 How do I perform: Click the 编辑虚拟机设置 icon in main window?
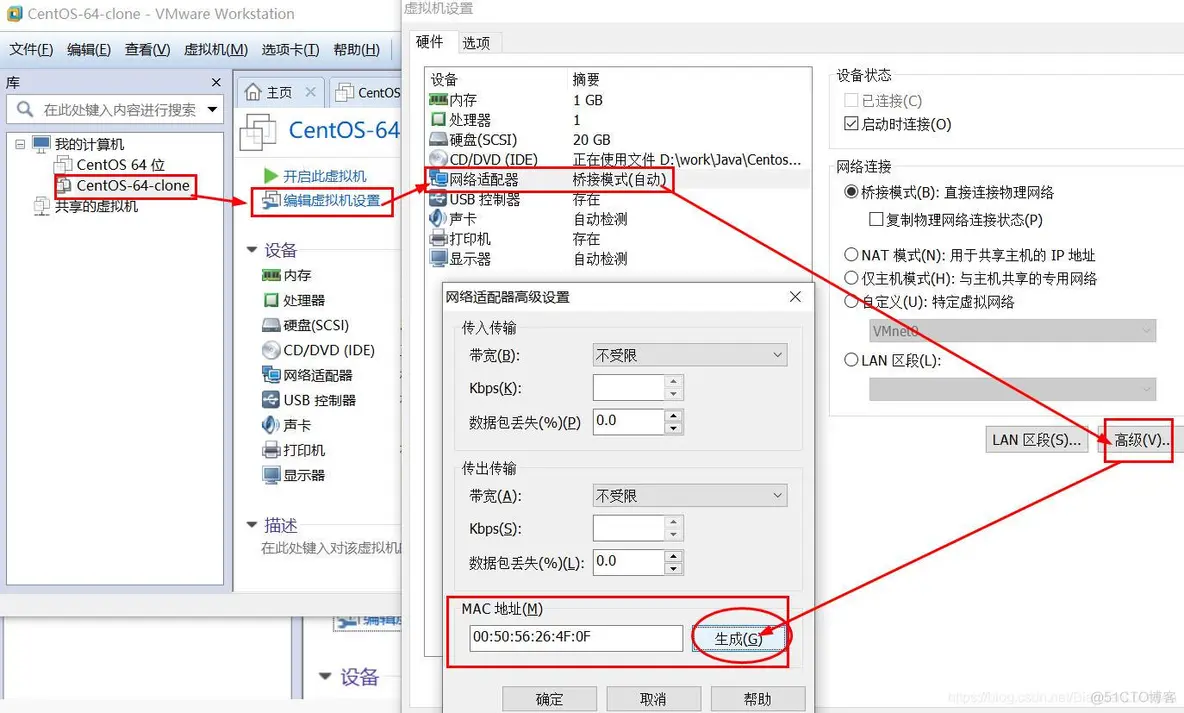(x=270, y=200)
